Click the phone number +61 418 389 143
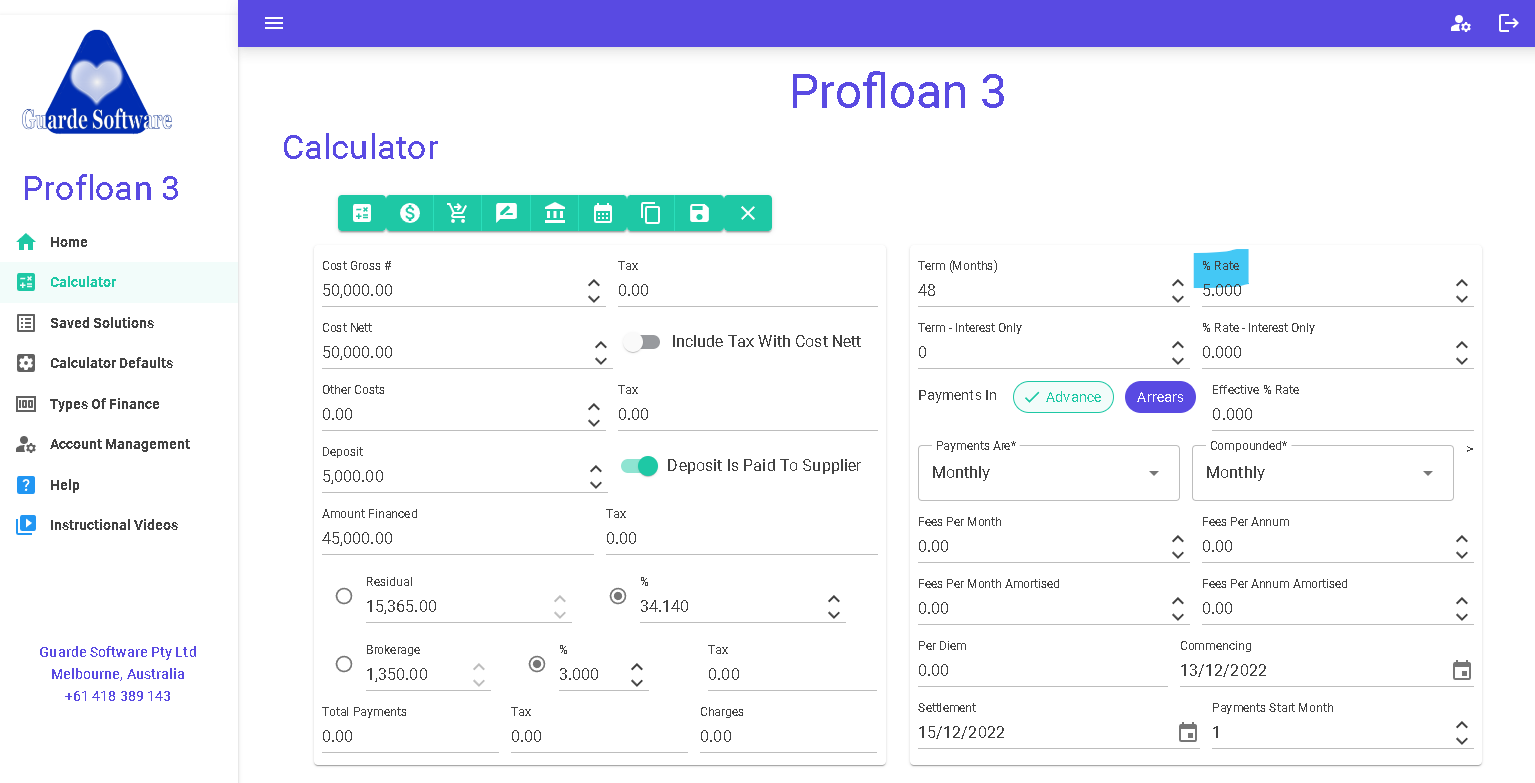Viewport: 1535px width, 783px height. click(118, 696)
